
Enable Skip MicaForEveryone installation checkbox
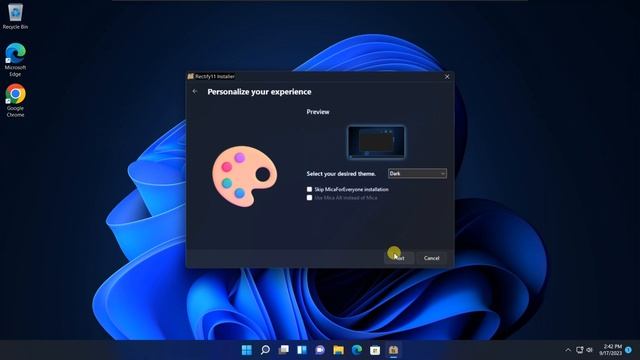[x=309, y=189]
